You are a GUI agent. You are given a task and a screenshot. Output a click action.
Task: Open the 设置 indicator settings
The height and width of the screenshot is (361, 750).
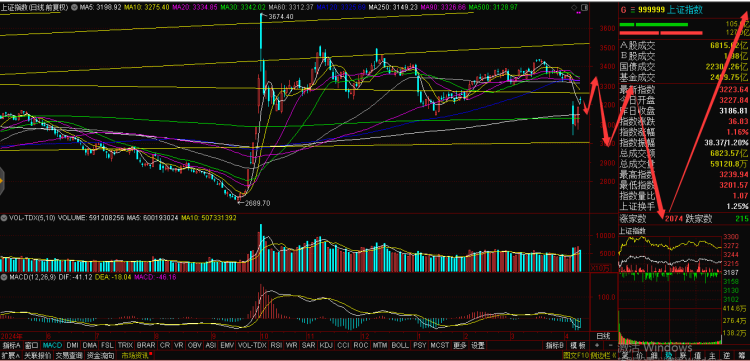pos(478,345)
